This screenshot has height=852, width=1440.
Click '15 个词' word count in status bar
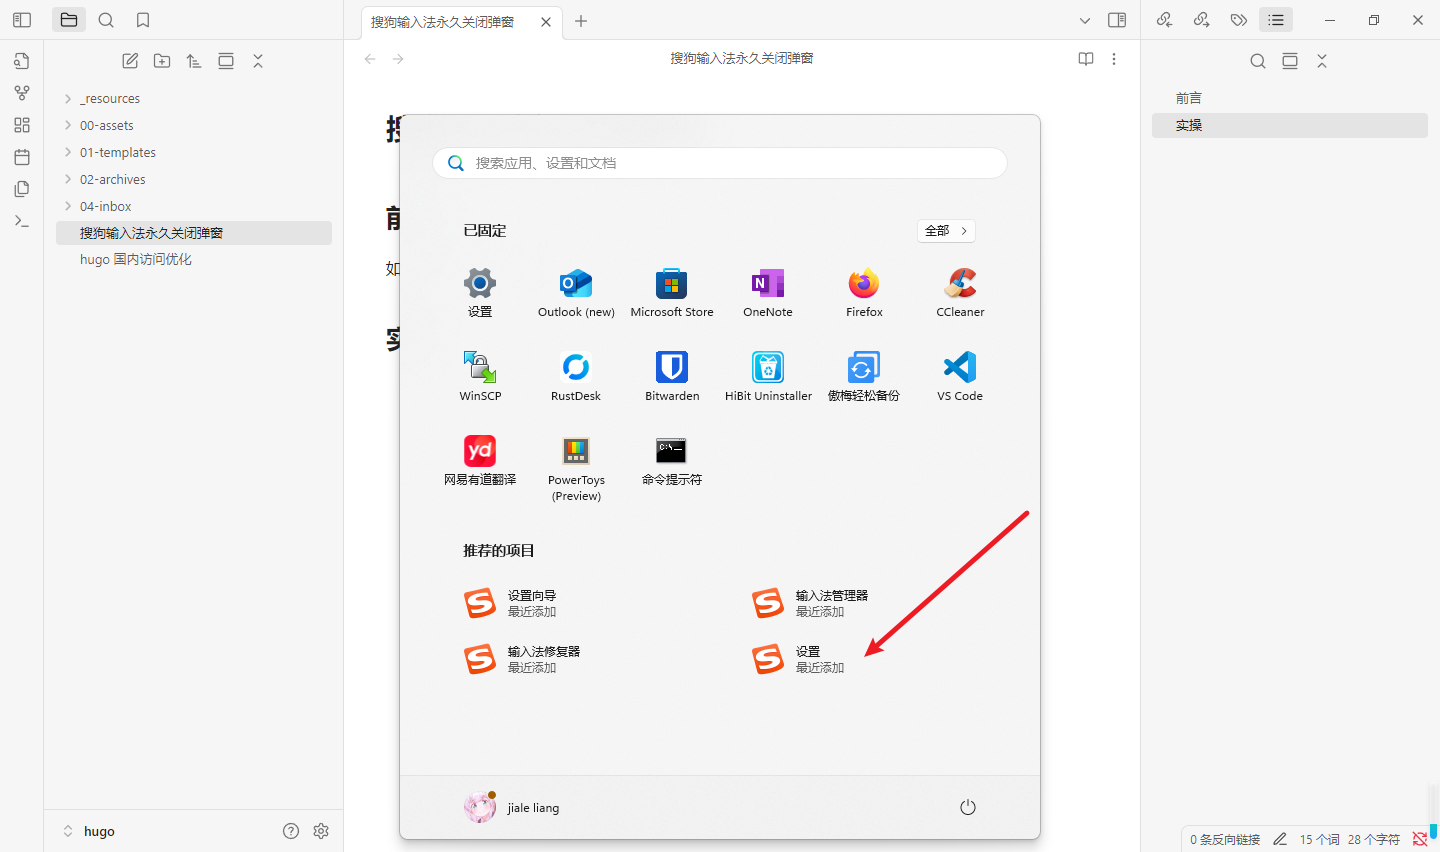coord(1319,839)
